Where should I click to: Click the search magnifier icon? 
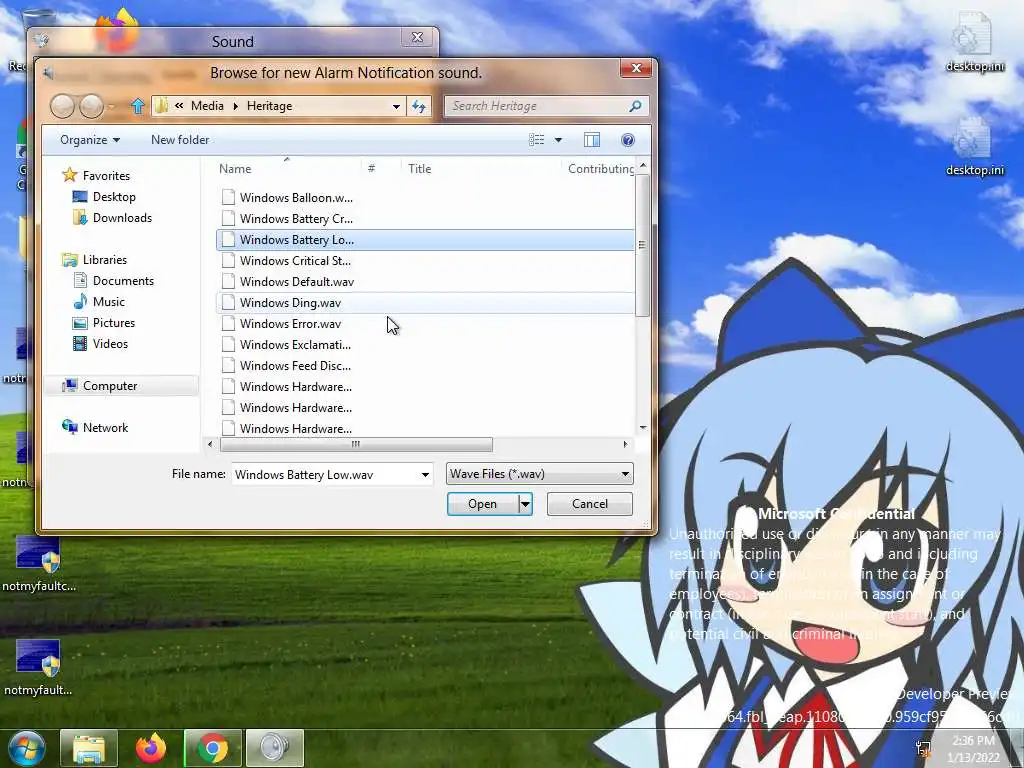click(635, 106)
